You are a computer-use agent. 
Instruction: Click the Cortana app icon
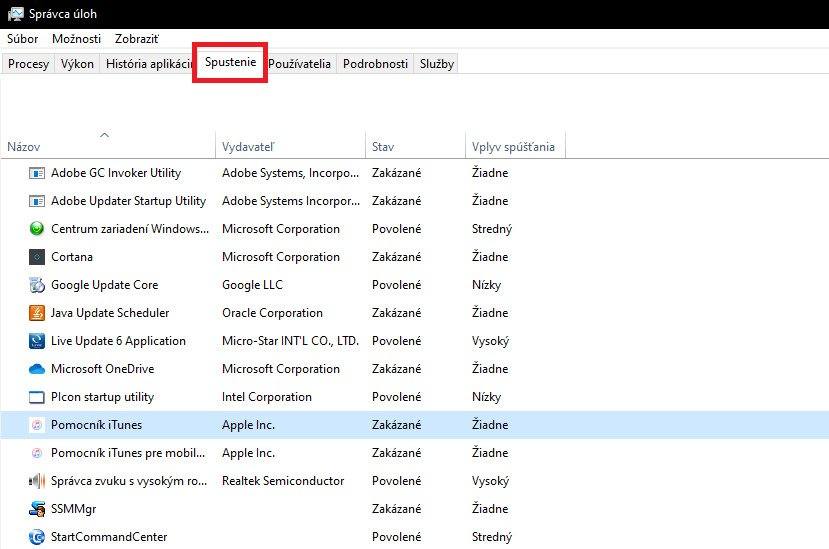click(36, 257)
